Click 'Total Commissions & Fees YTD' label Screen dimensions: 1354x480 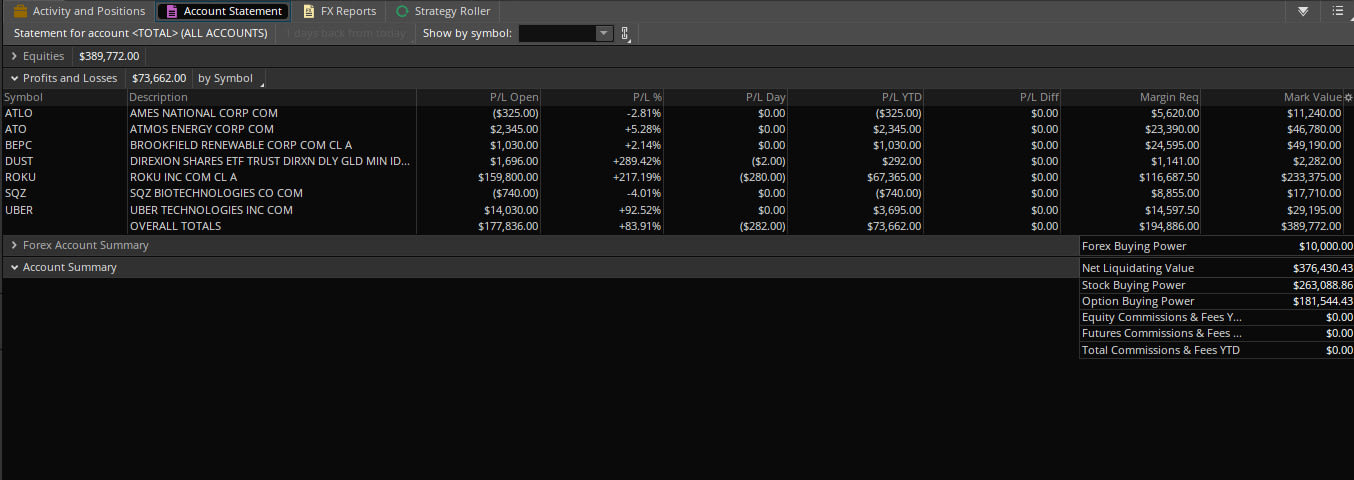pos(1161,350)
